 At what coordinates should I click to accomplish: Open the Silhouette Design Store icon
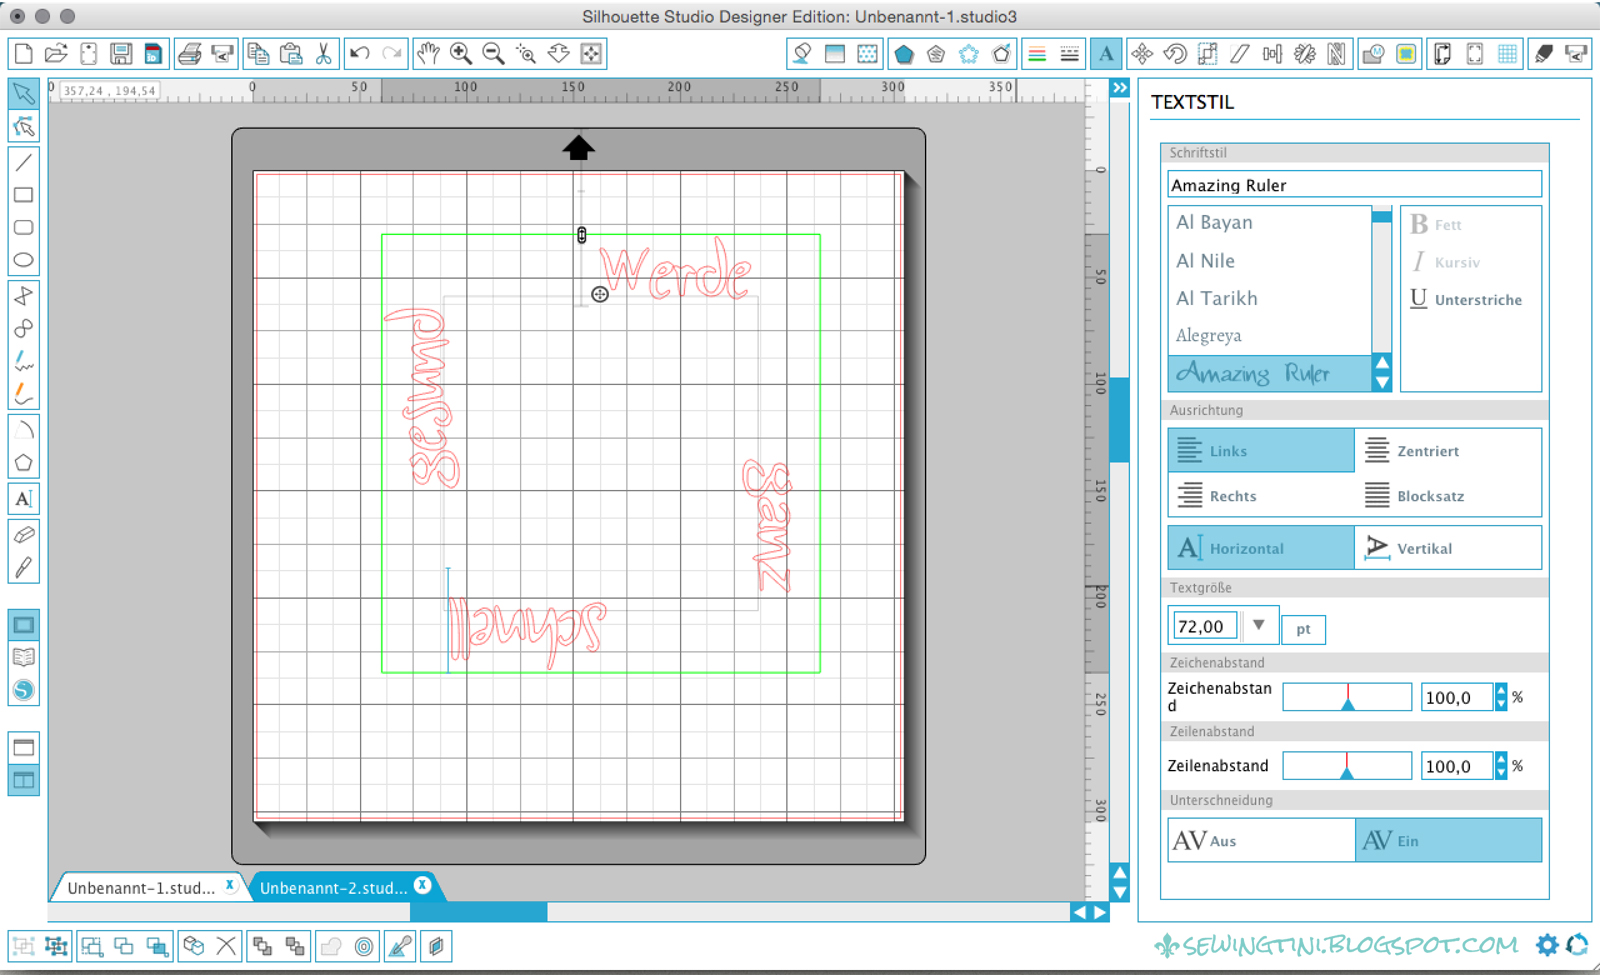[24, 690]
